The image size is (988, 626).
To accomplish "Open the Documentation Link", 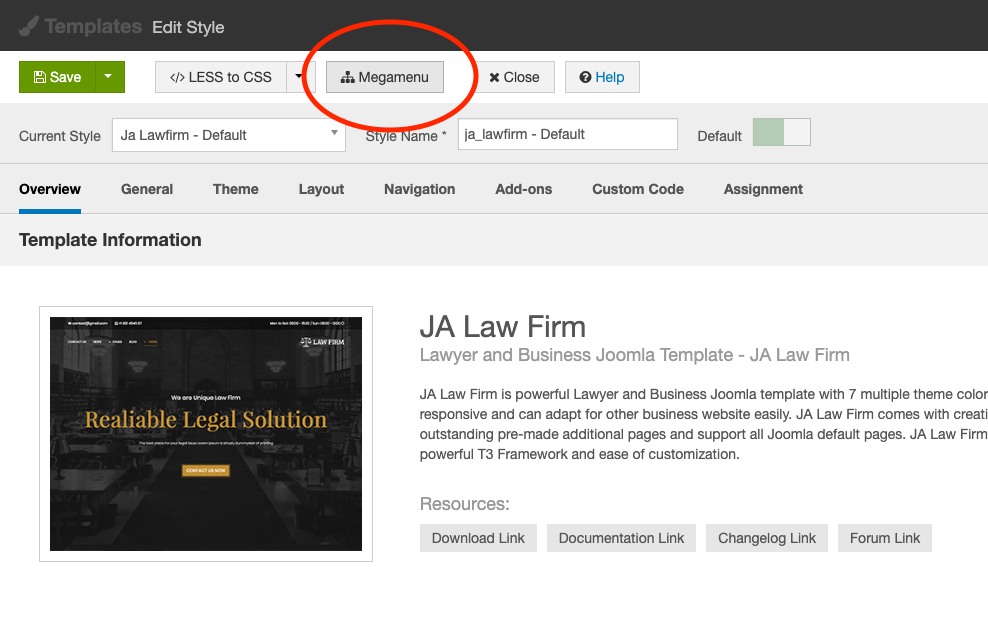I will click(621, 538).
